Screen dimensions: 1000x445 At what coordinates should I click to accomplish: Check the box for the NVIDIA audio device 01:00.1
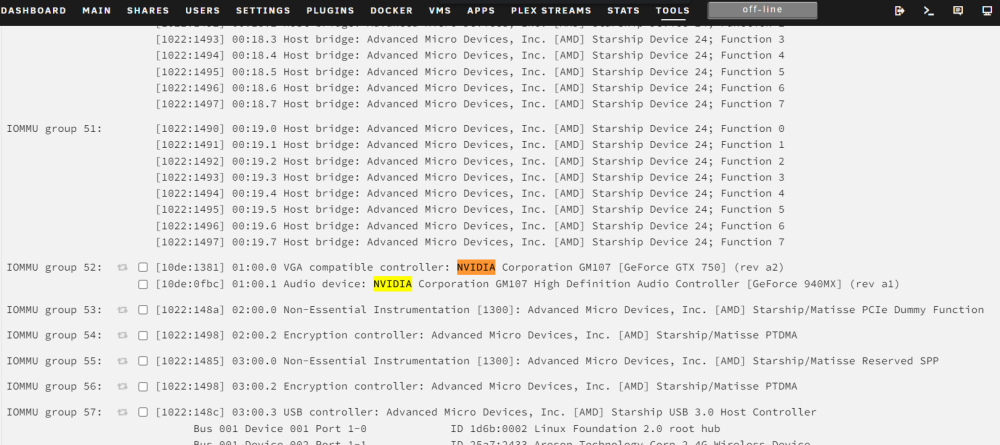point(143,284)
